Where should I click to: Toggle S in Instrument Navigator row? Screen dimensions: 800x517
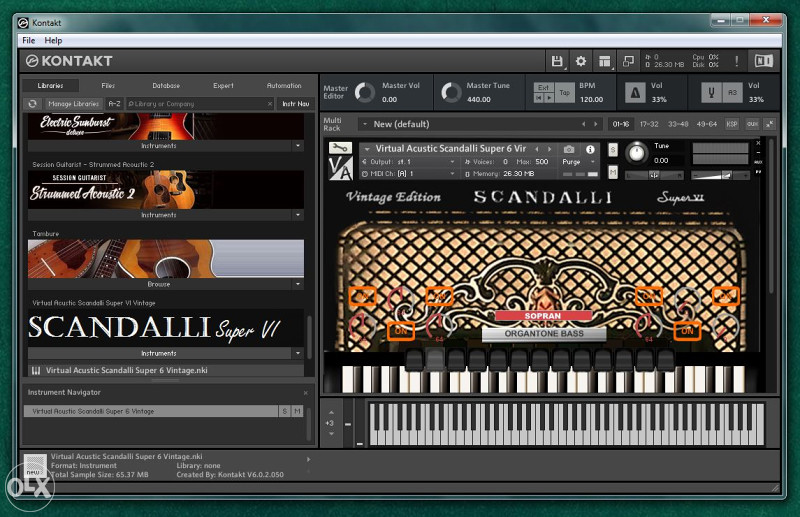[285, 411]
